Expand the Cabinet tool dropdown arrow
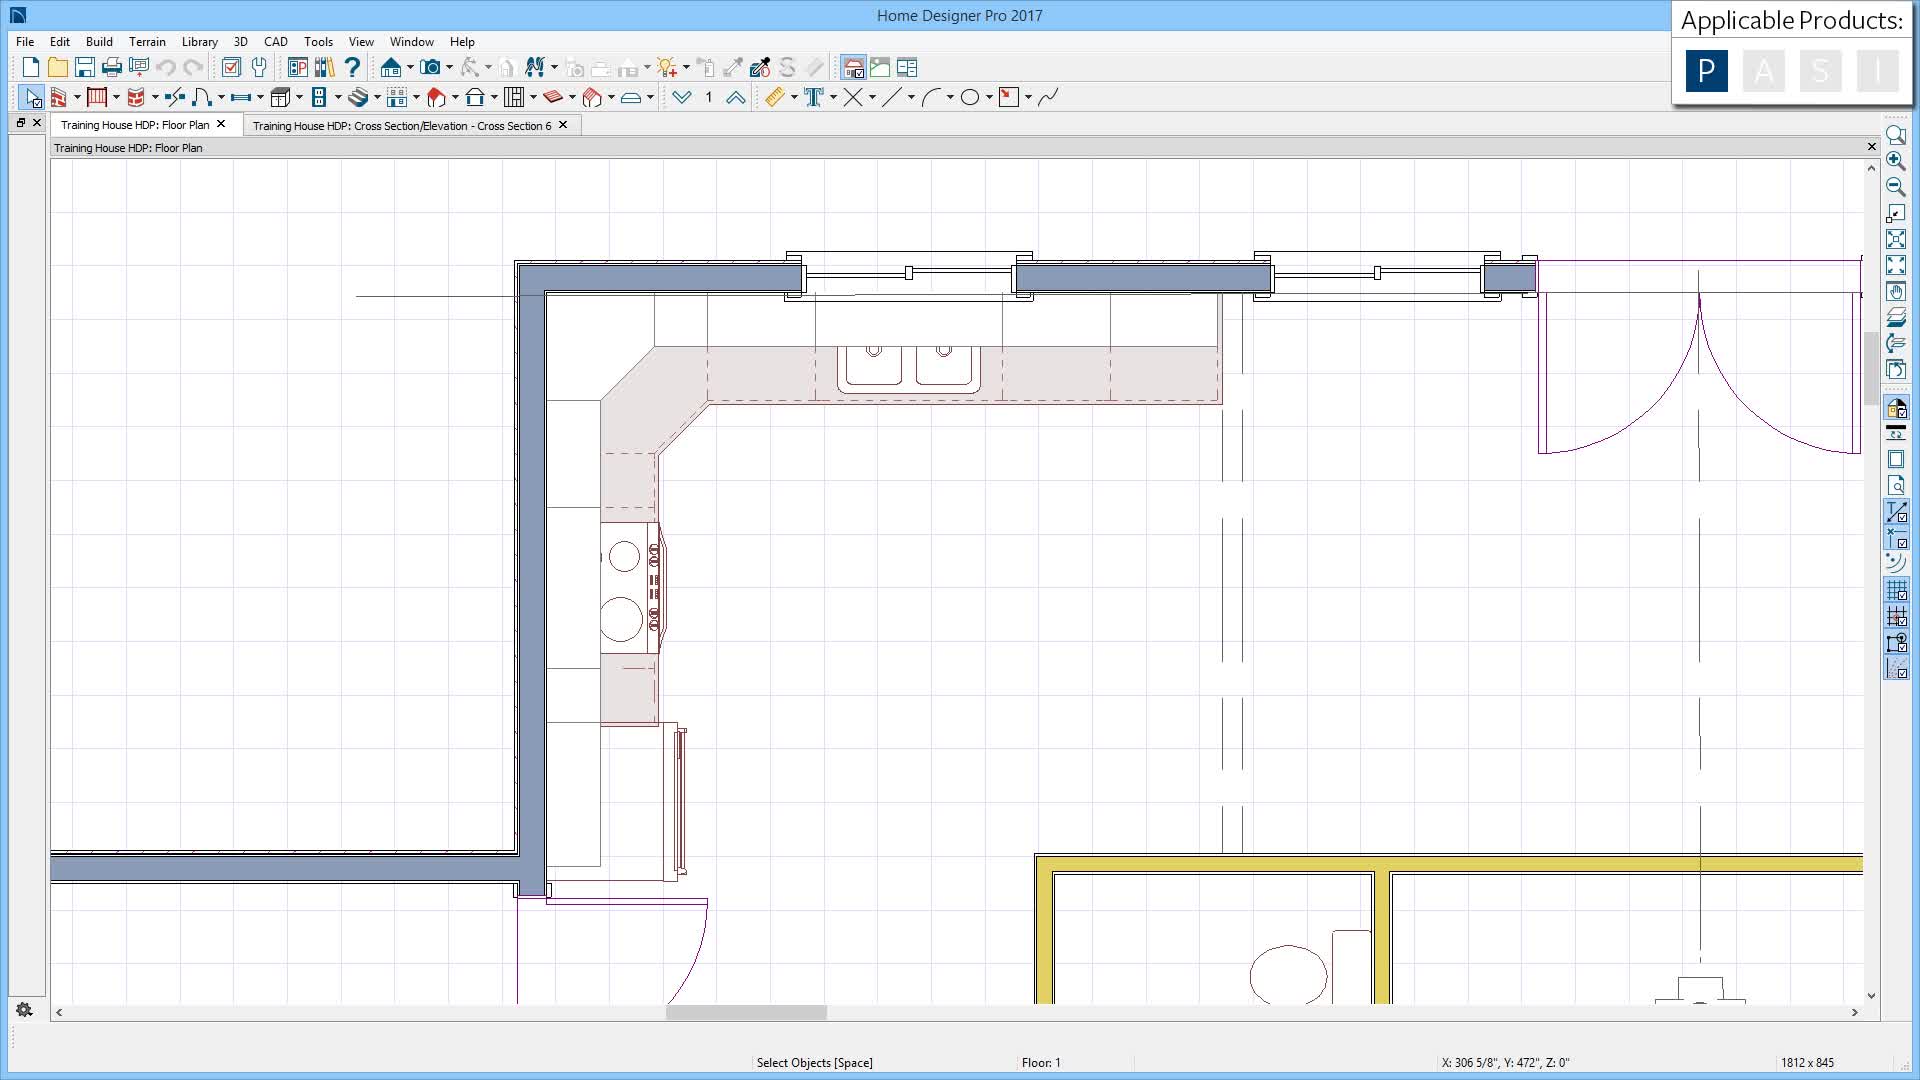 coord(299,97)
